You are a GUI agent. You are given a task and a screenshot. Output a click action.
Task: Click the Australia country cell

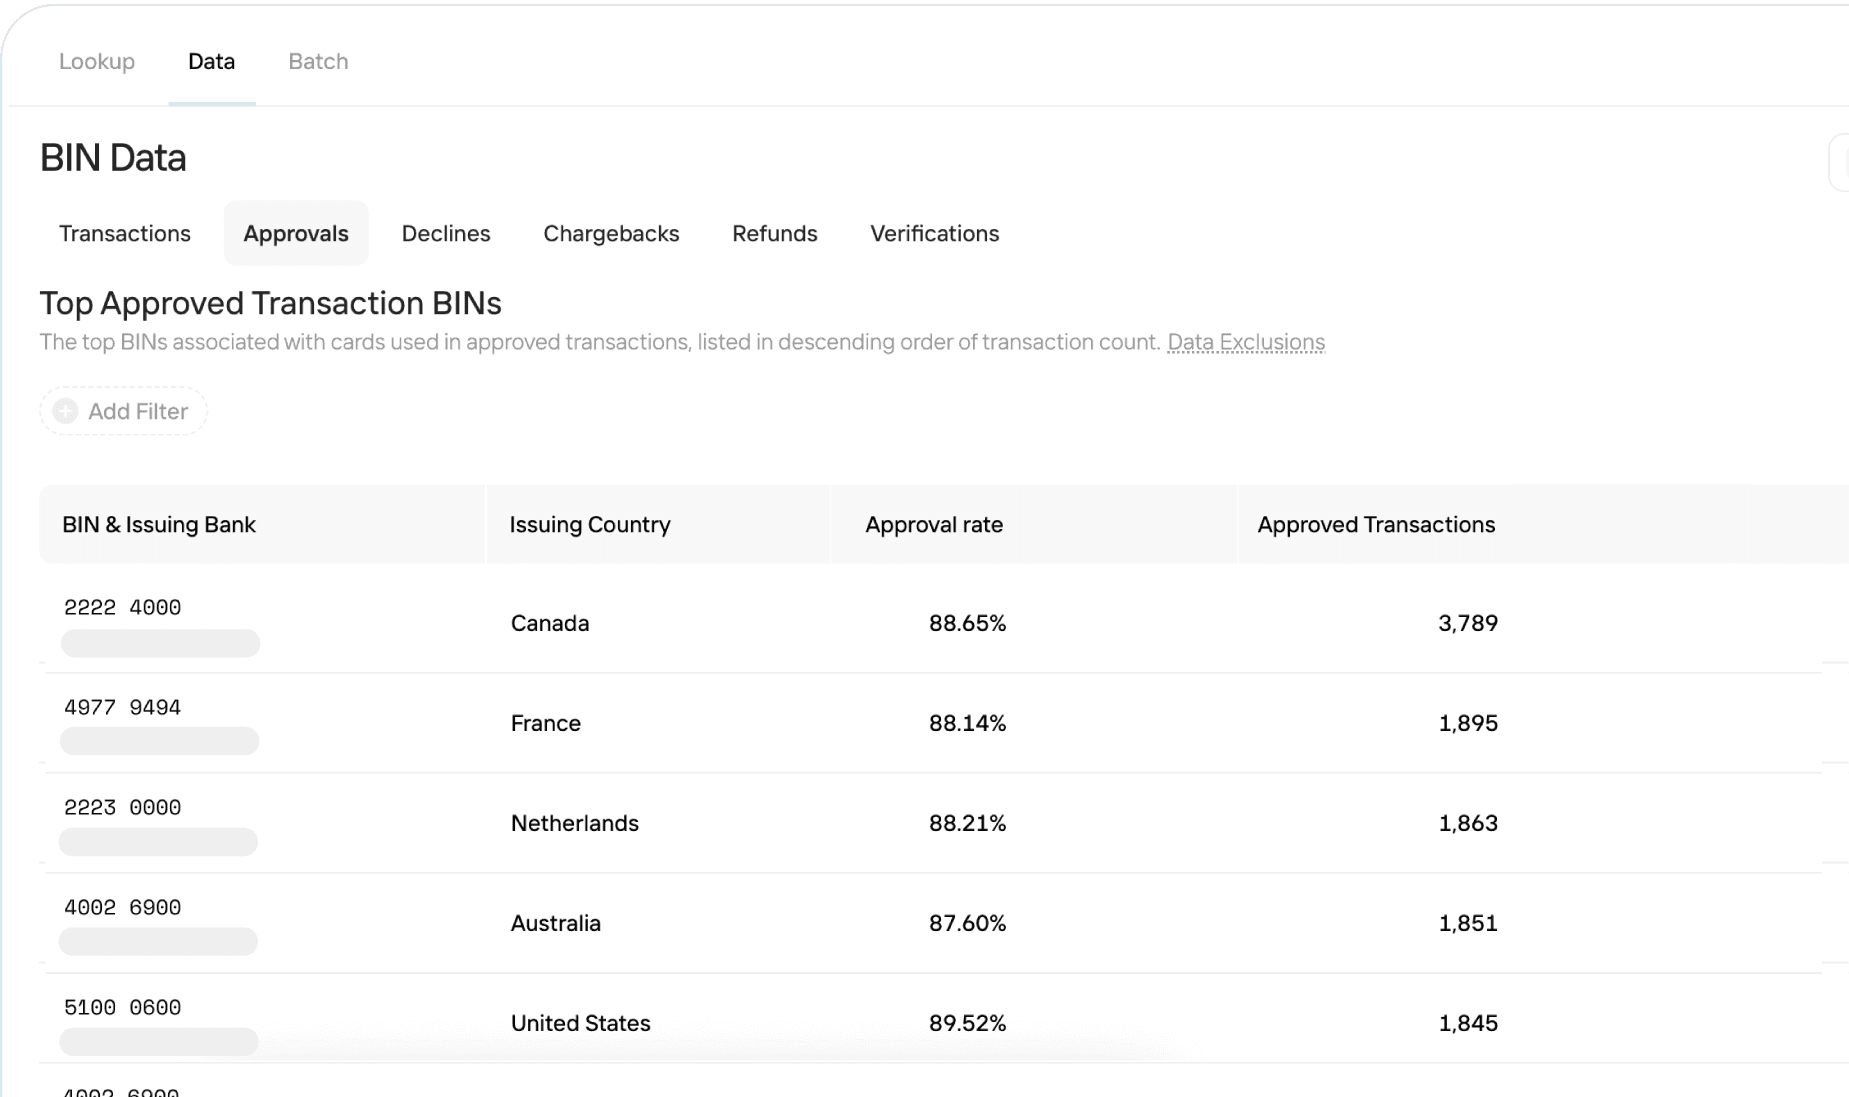point(556,923)
